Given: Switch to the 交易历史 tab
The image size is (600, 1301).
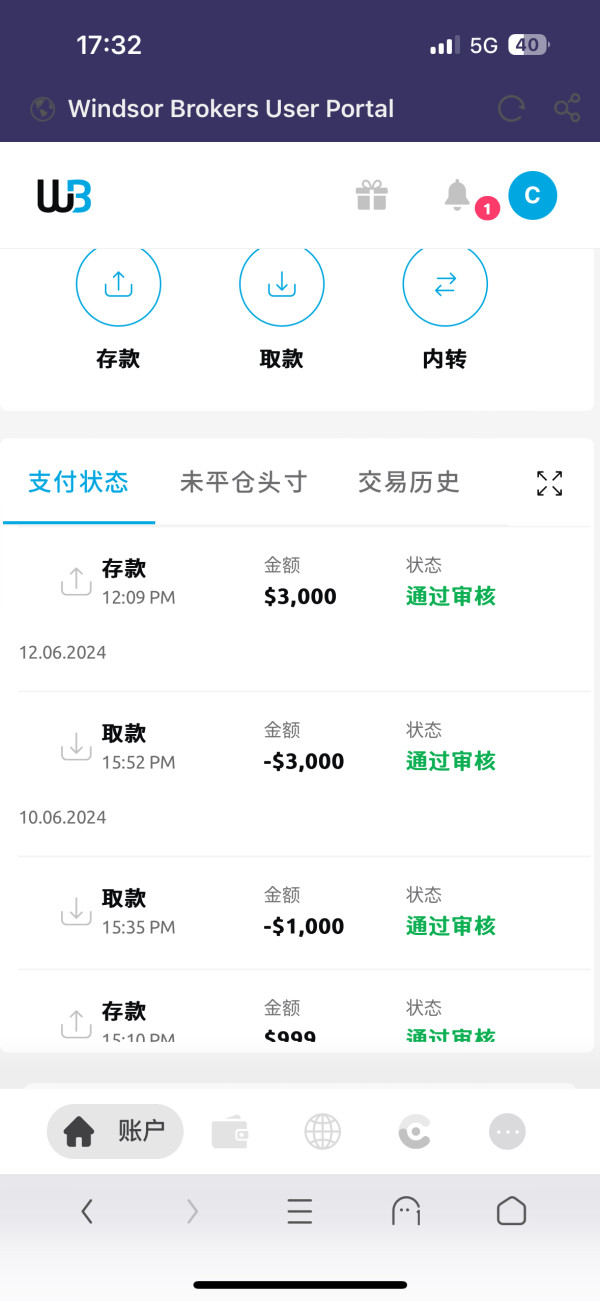Looking at the screenshot, I should [x=408, y=482].
